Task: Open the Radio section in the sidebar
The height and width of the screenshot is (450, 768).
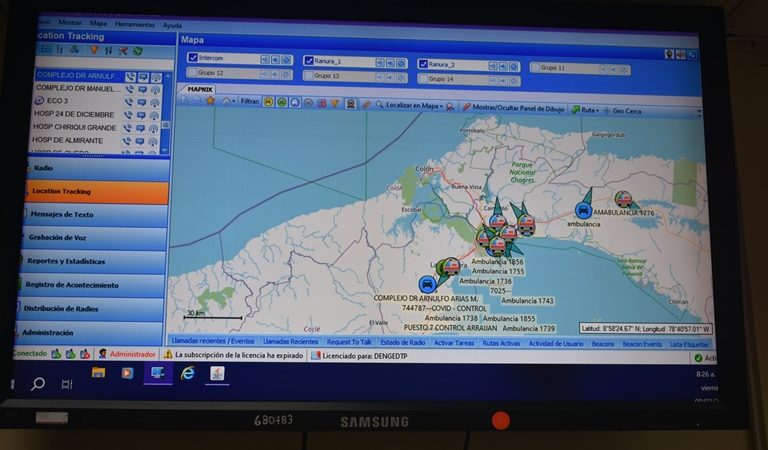Action: tap(97, 168)
